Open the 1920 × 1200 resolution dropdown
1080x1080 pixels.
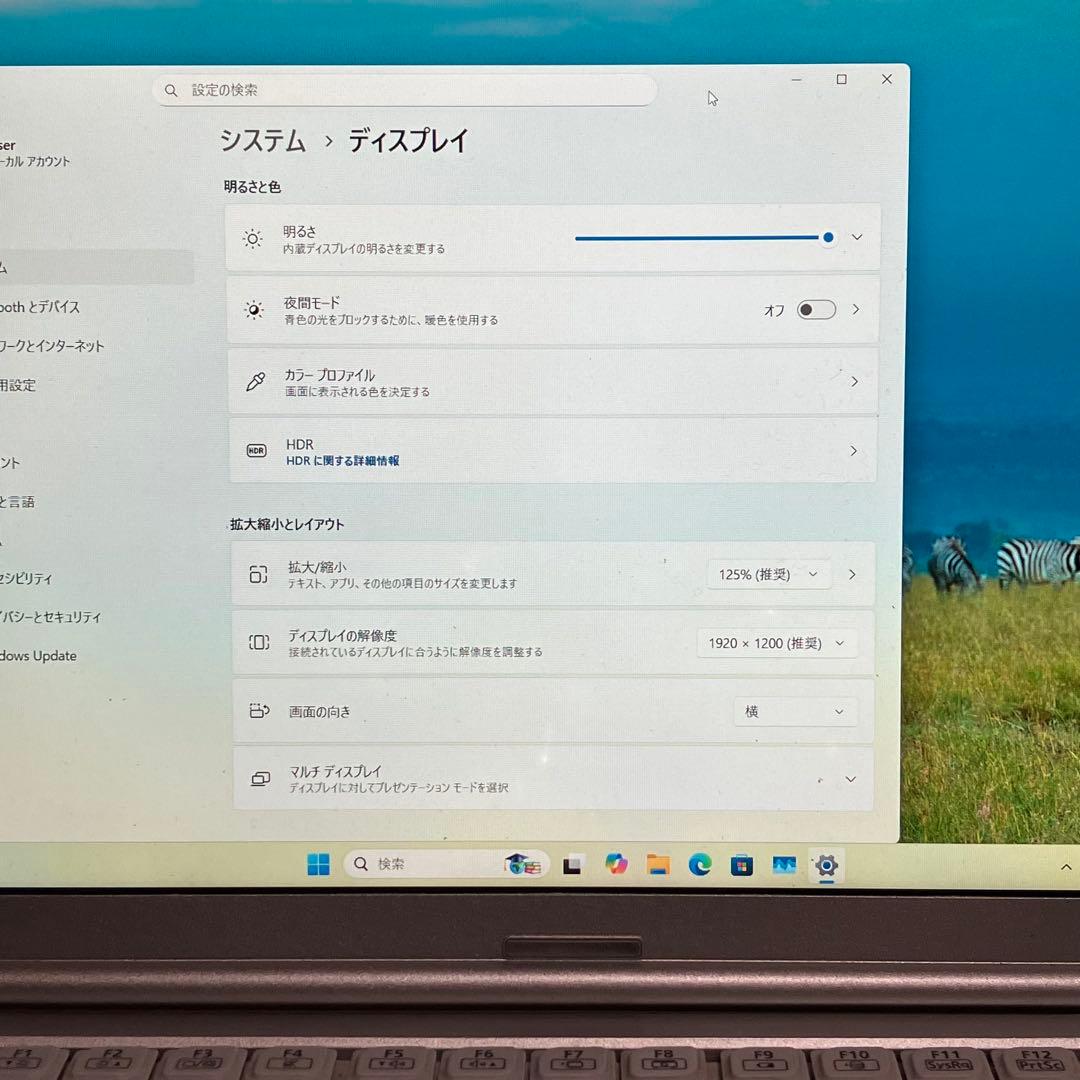775,644
